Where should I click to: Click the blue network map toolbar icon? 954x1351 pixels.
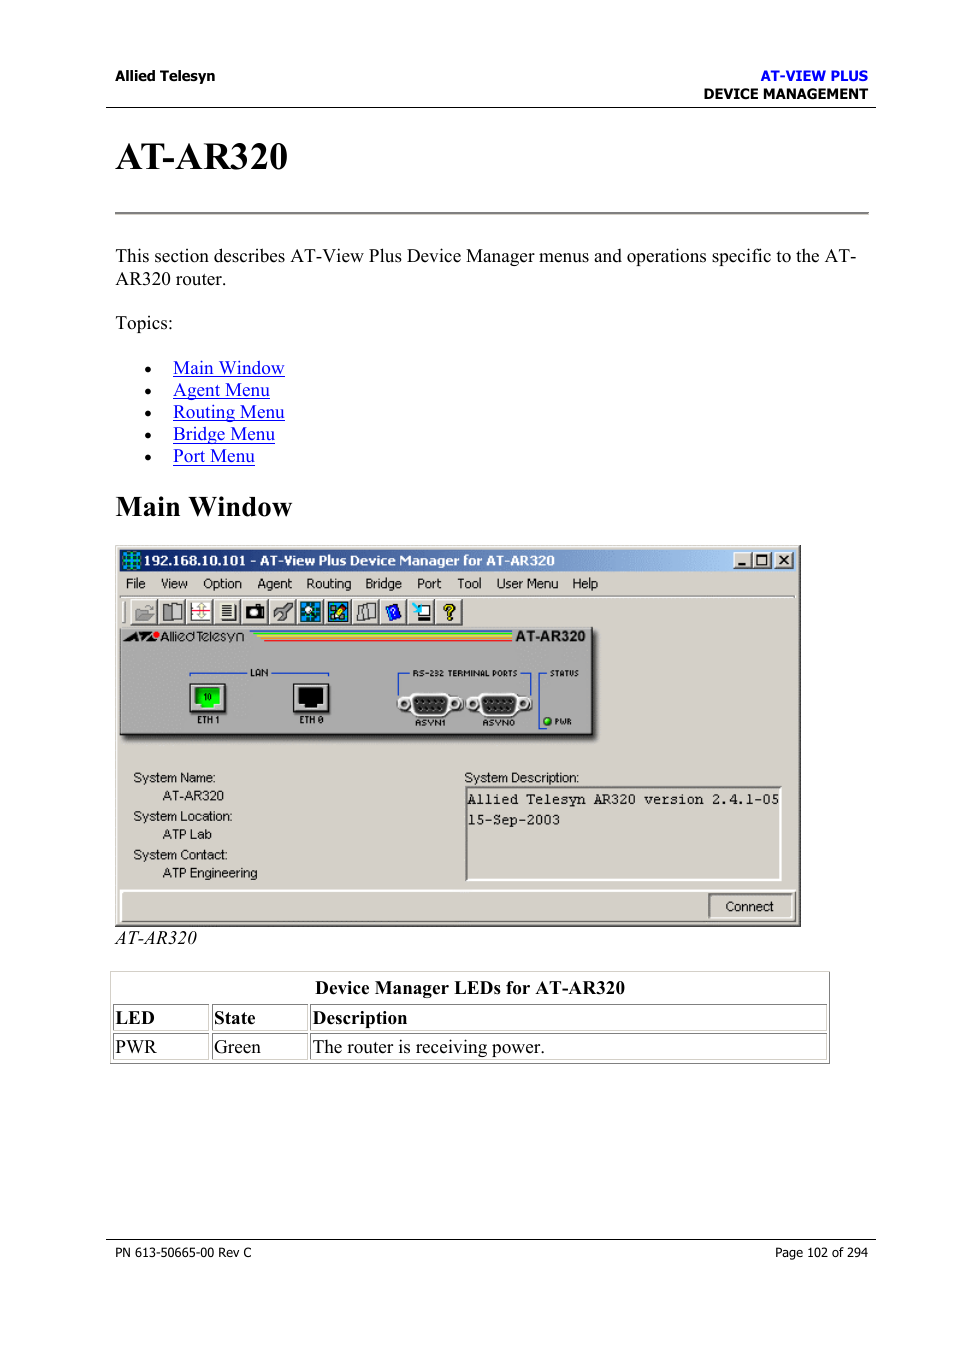(x=311, y=612)
